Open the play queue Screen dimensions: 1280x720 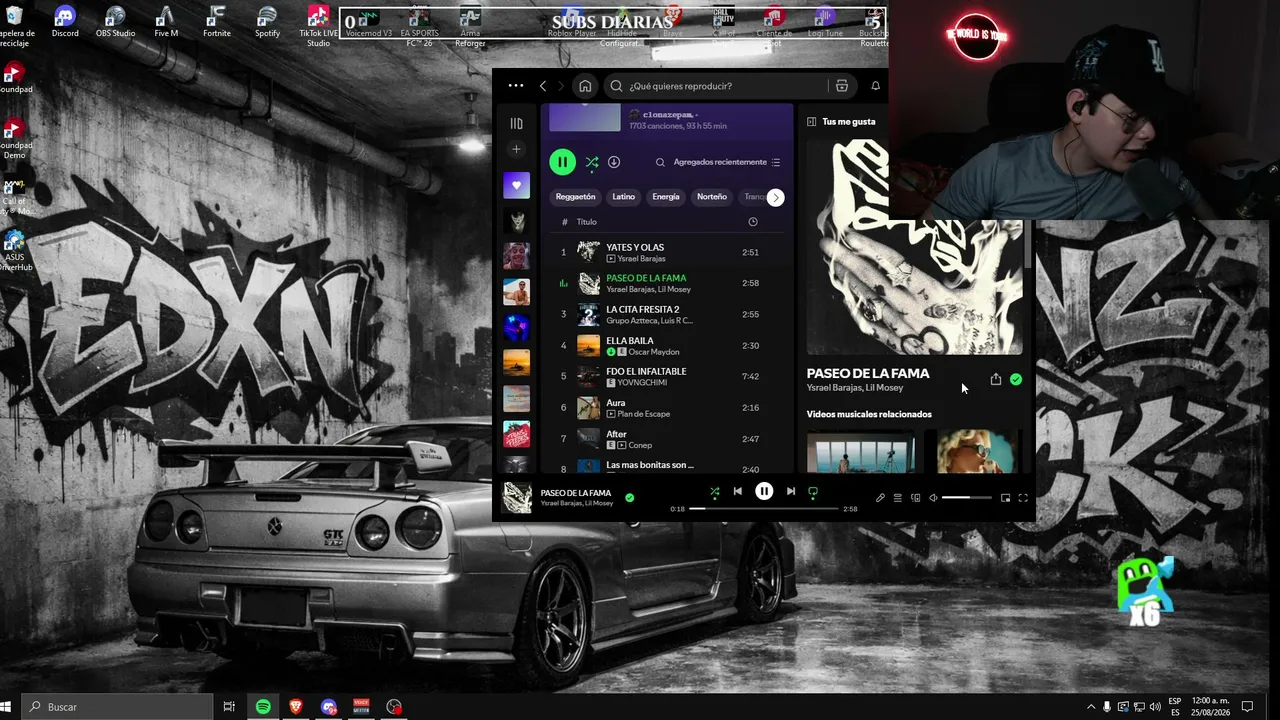pos(898,498)
